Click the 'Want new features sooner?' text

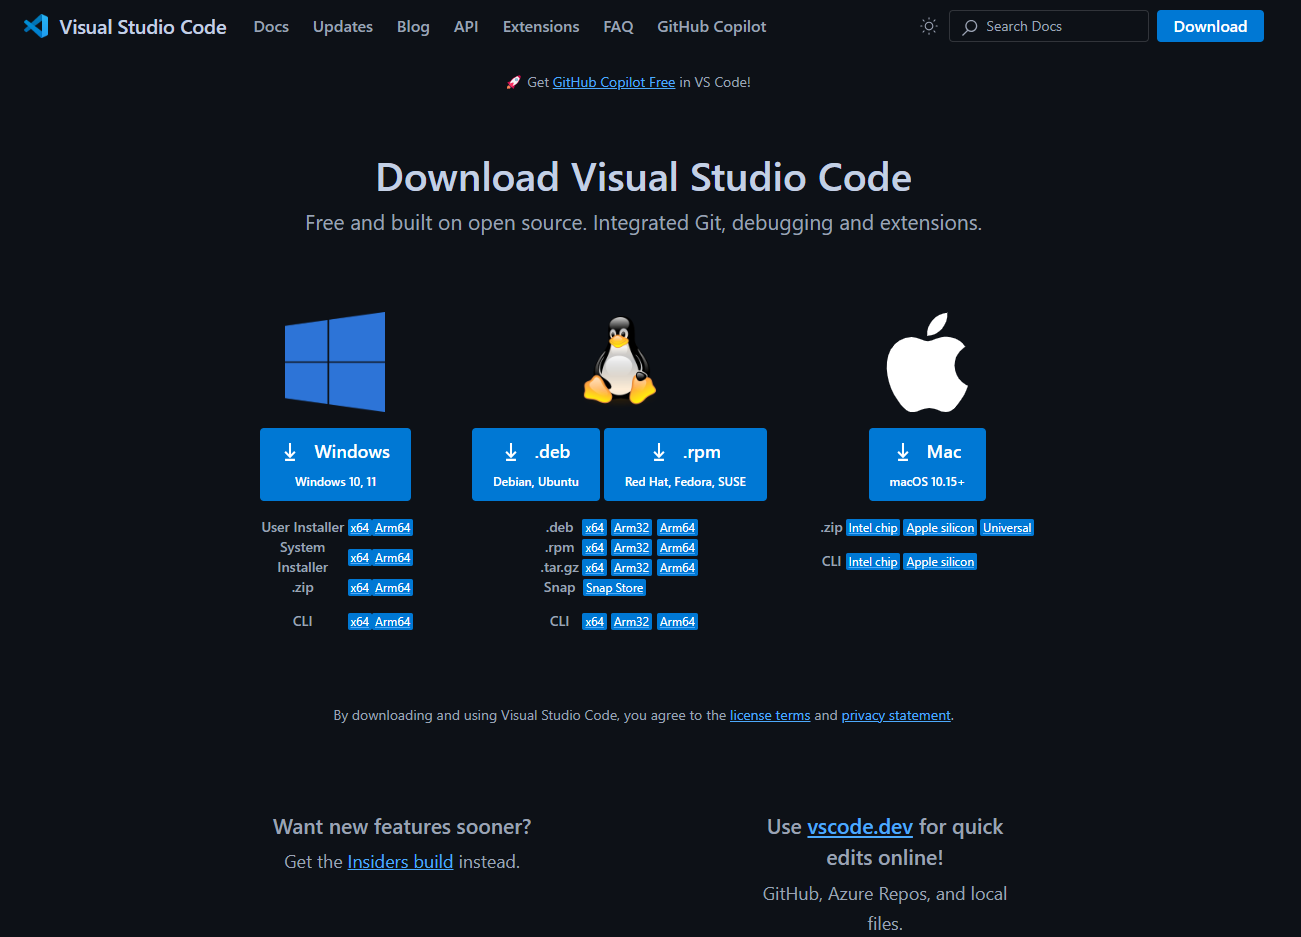pyautogui.click(x=402, y=827)
